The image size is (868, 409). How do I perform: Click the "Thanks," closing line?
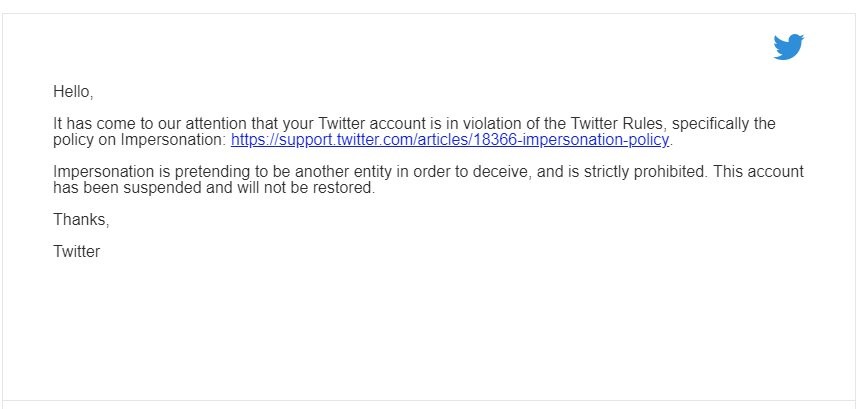(81, 220)
